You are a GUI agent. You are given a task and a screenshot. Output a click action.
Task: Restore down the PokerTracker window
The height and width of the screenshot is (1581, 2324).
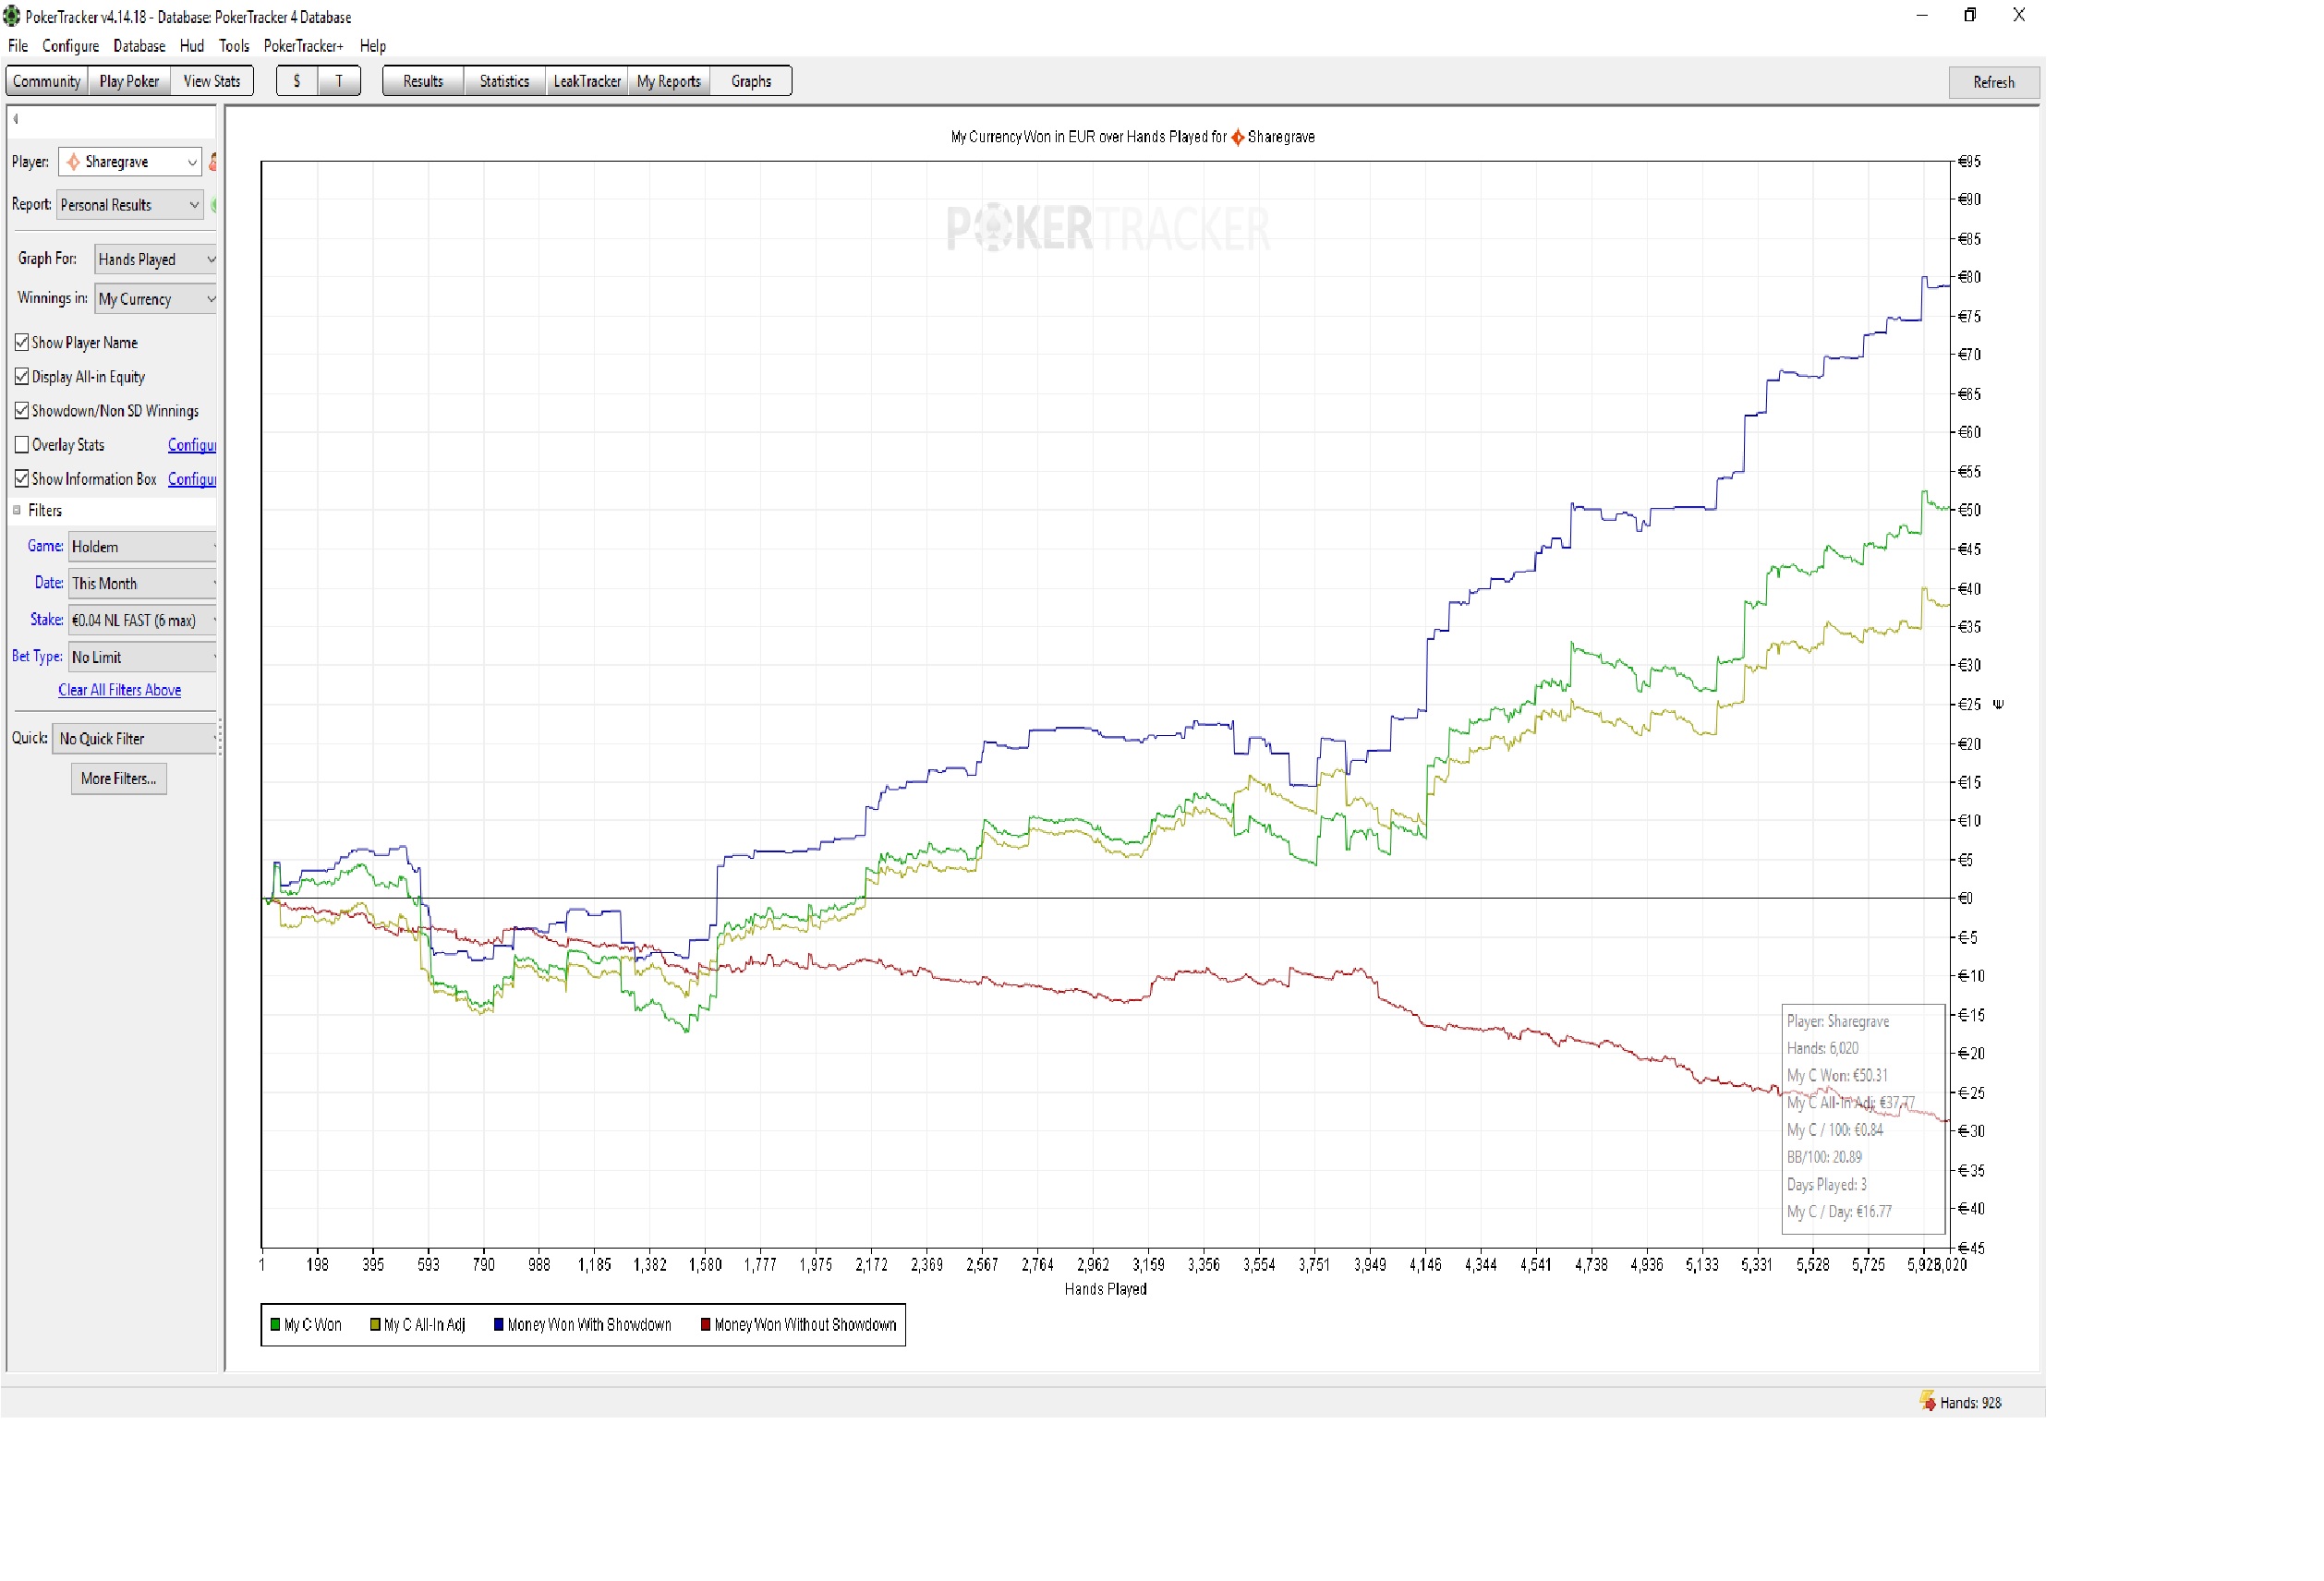coord(1970,15)
